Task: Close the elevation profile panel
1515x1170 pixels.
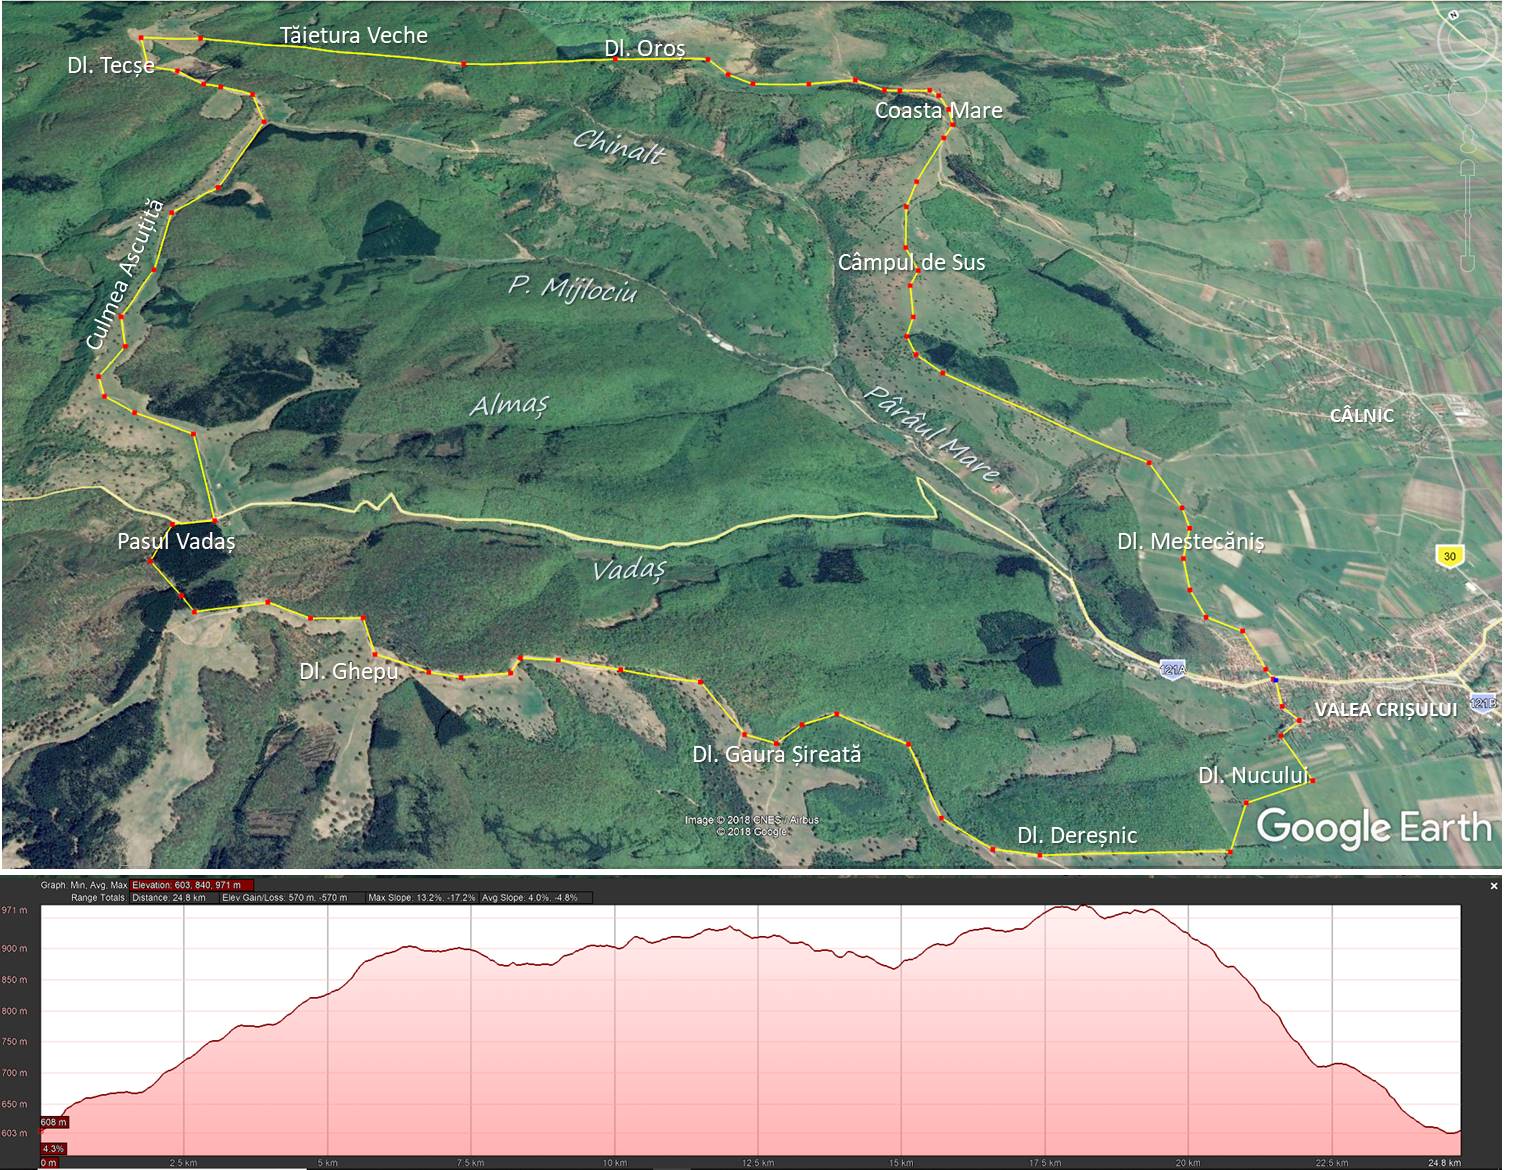Action: 1494,886
